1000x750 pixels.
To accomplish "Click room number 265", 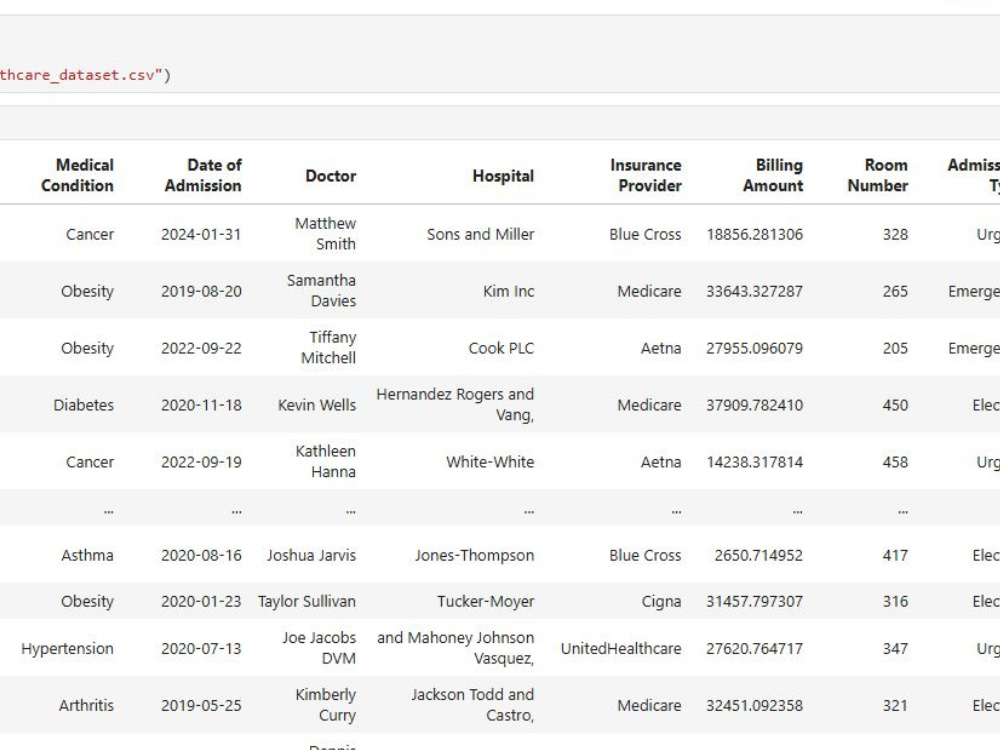I will click(895, 291).
